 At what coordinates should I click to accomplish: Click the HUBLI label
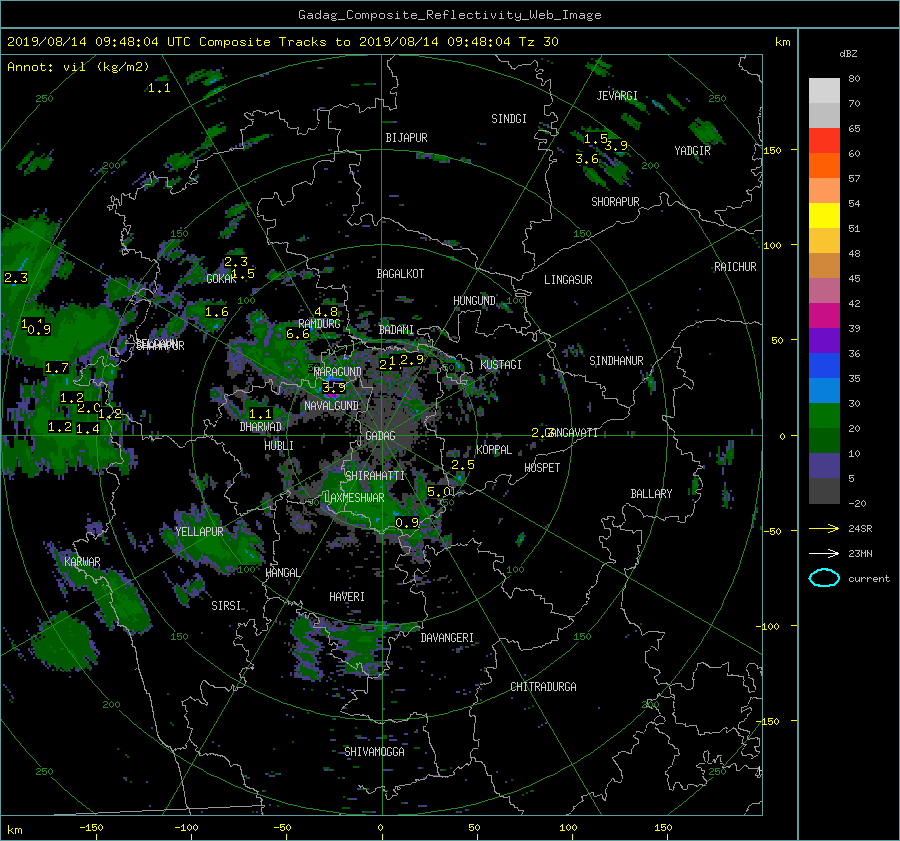click(x=279, y=446)
